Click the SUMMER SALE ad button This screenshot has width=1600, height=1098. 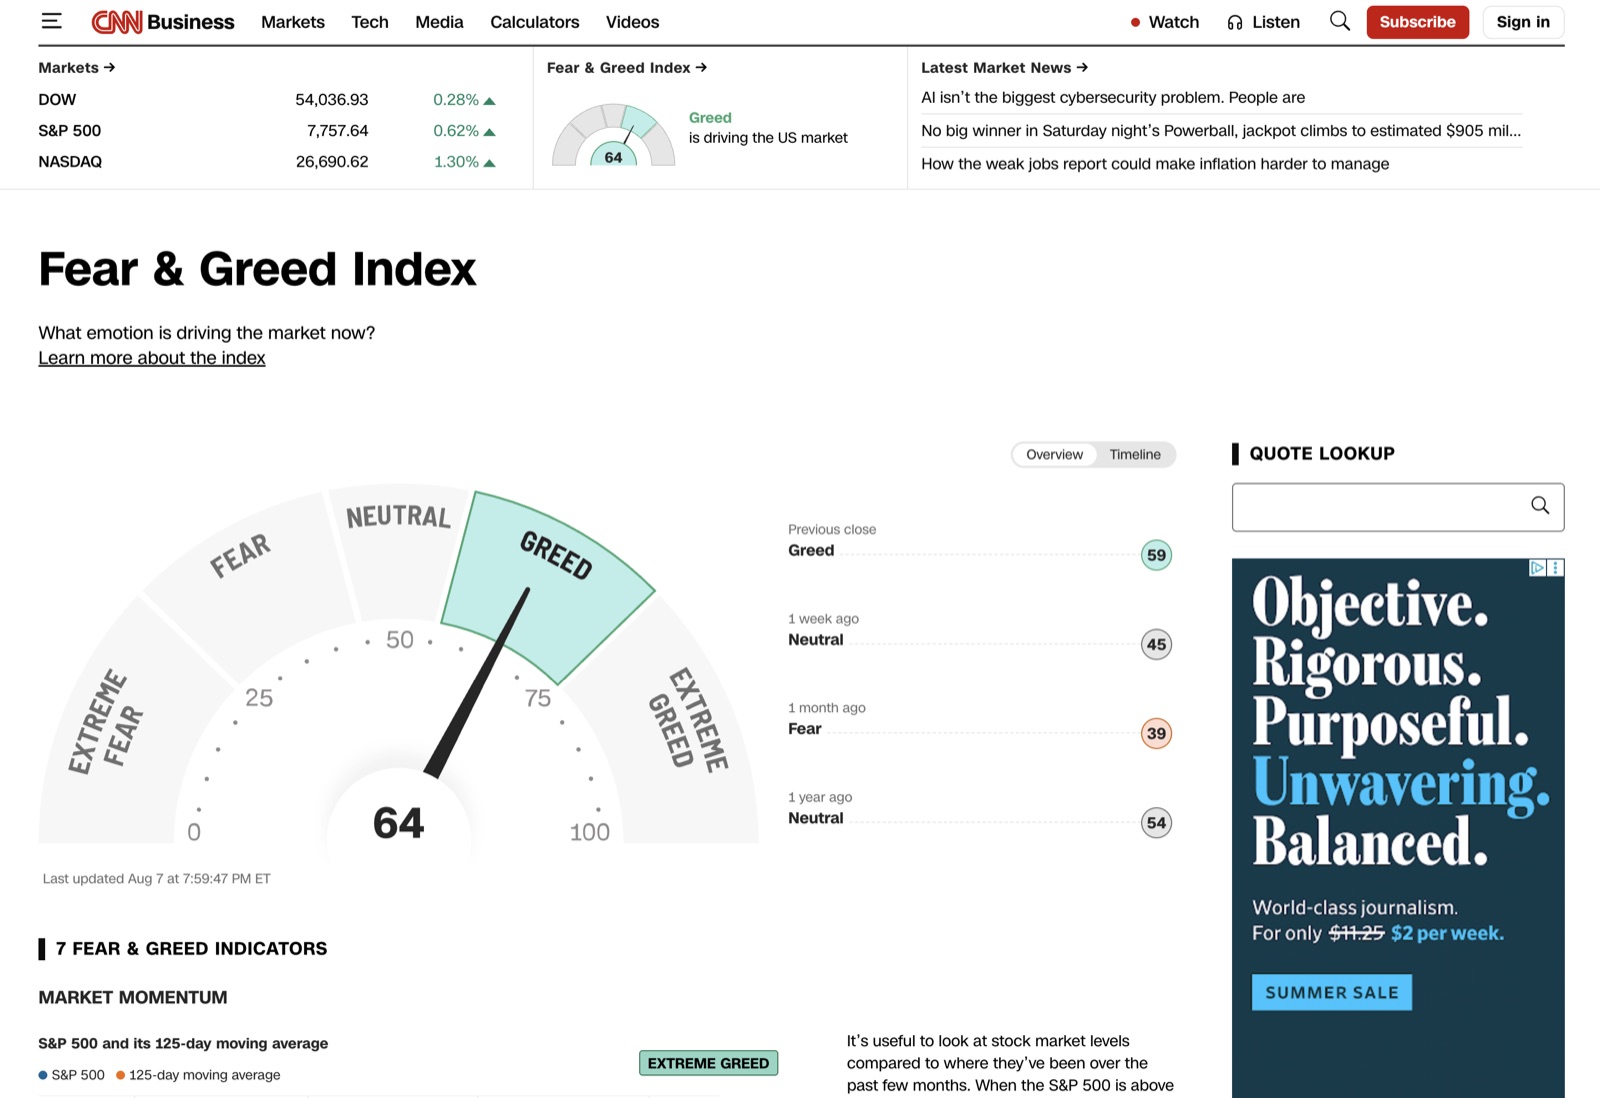tap(1332, 992)
